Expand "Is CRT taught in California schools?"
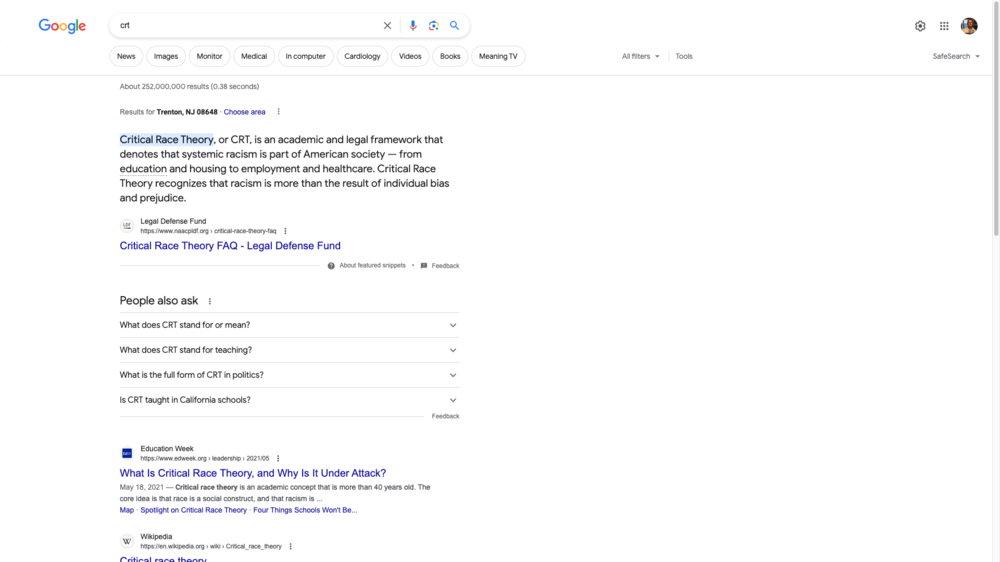 point(289,400)
